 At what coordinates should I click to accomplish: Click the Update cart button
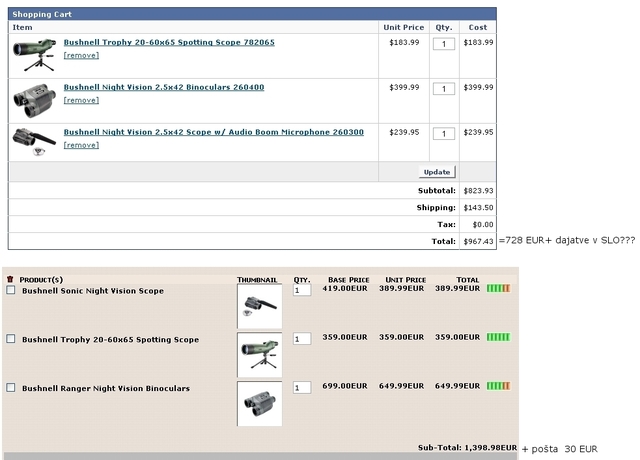tap(437, 172)
